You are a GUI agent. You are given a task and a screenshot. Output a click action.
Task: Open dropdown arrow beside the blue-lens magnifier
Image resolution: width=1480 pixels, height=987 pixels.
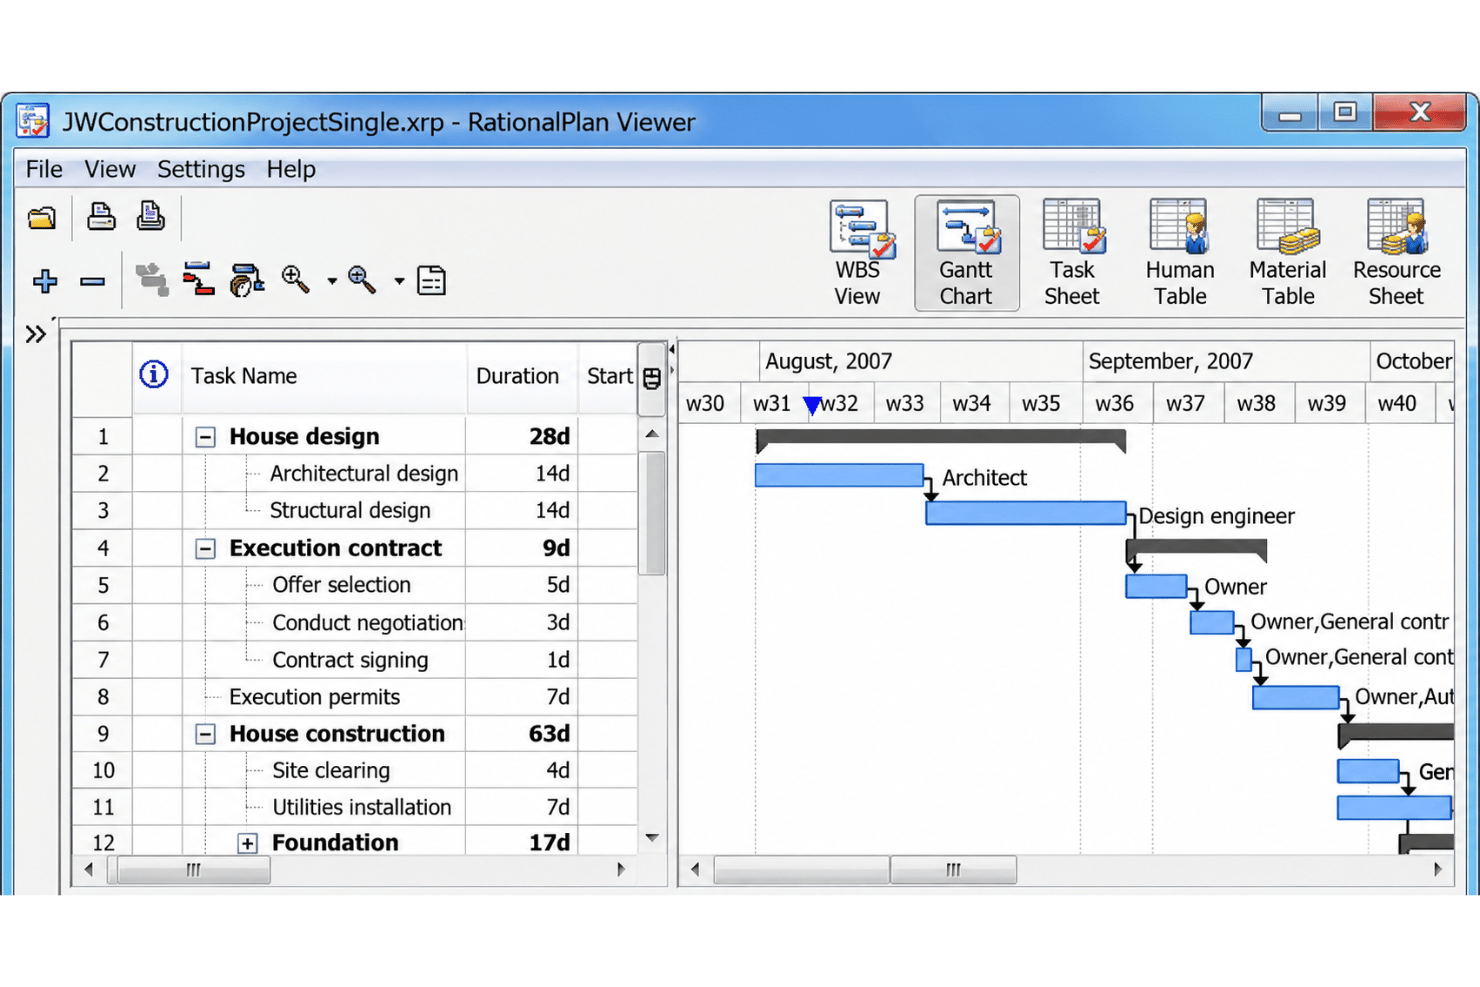point(399,282)
